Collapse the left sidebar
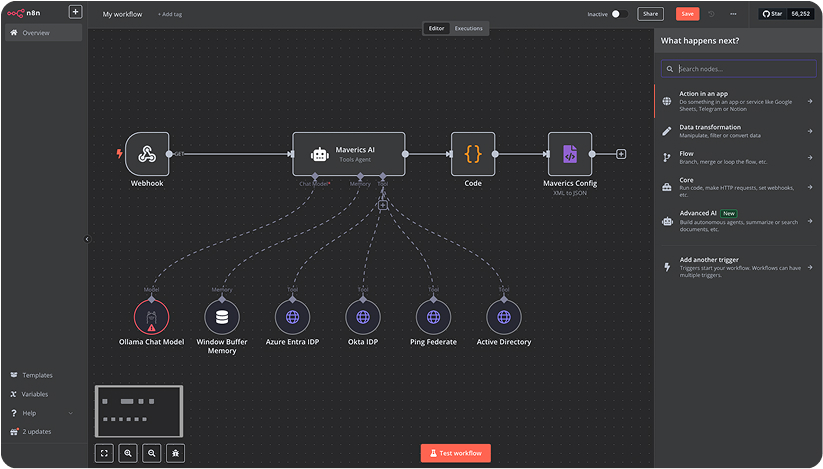The image size is (823, 469). (x=87, y=239)
